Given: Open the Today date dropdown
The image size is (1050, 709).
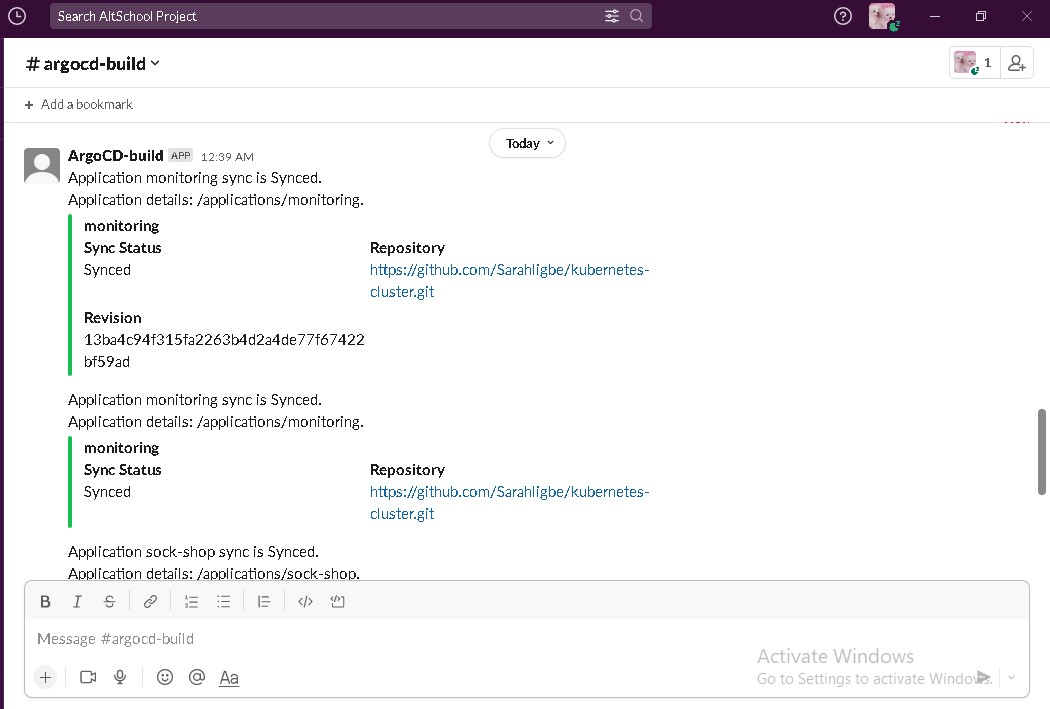Looking at the screenshot, I should click(x=528, y=143).
